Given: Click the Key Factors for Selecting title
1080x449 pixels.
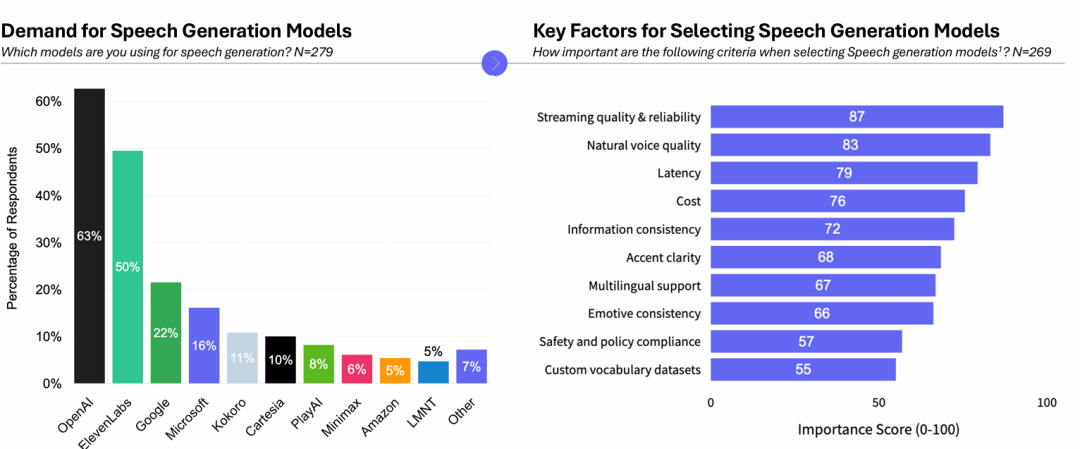Looking at the screenshot, I should coord(766,32).
